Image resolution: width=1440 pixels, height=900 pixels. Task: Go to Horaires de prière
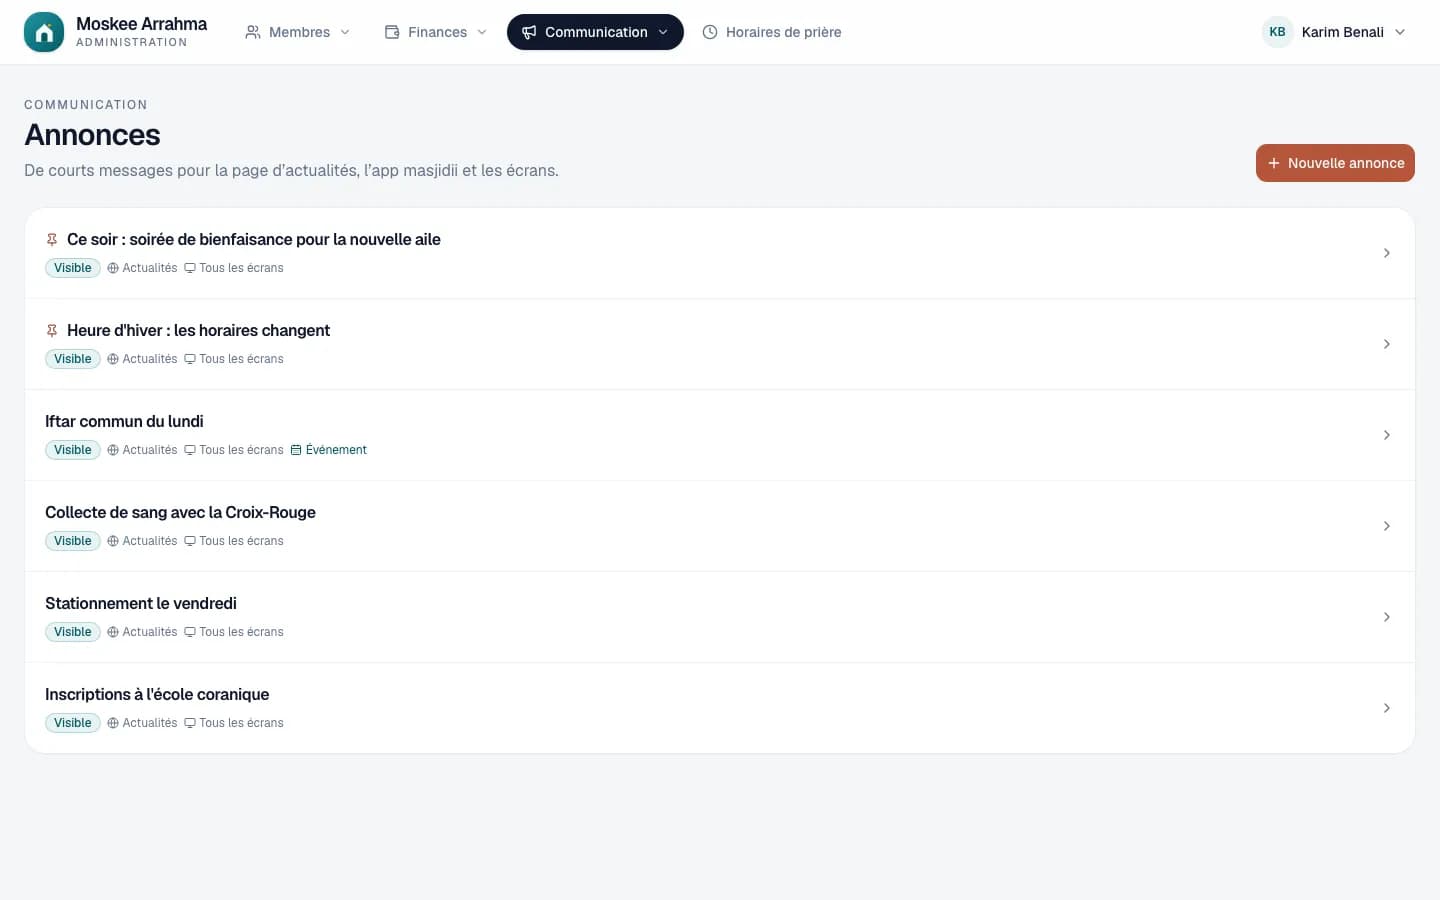772,32
